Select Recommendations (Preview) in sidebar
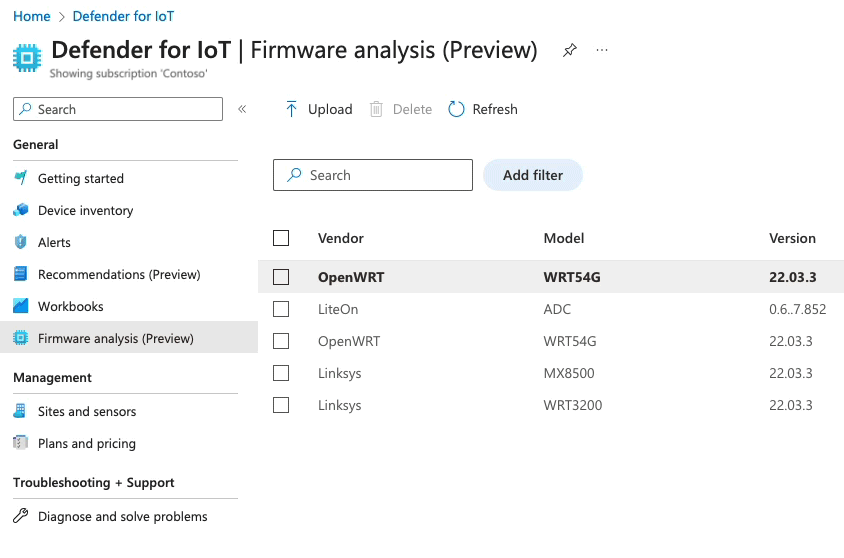The height and width of the screenshot is (558, 844). tap(119, 274)
